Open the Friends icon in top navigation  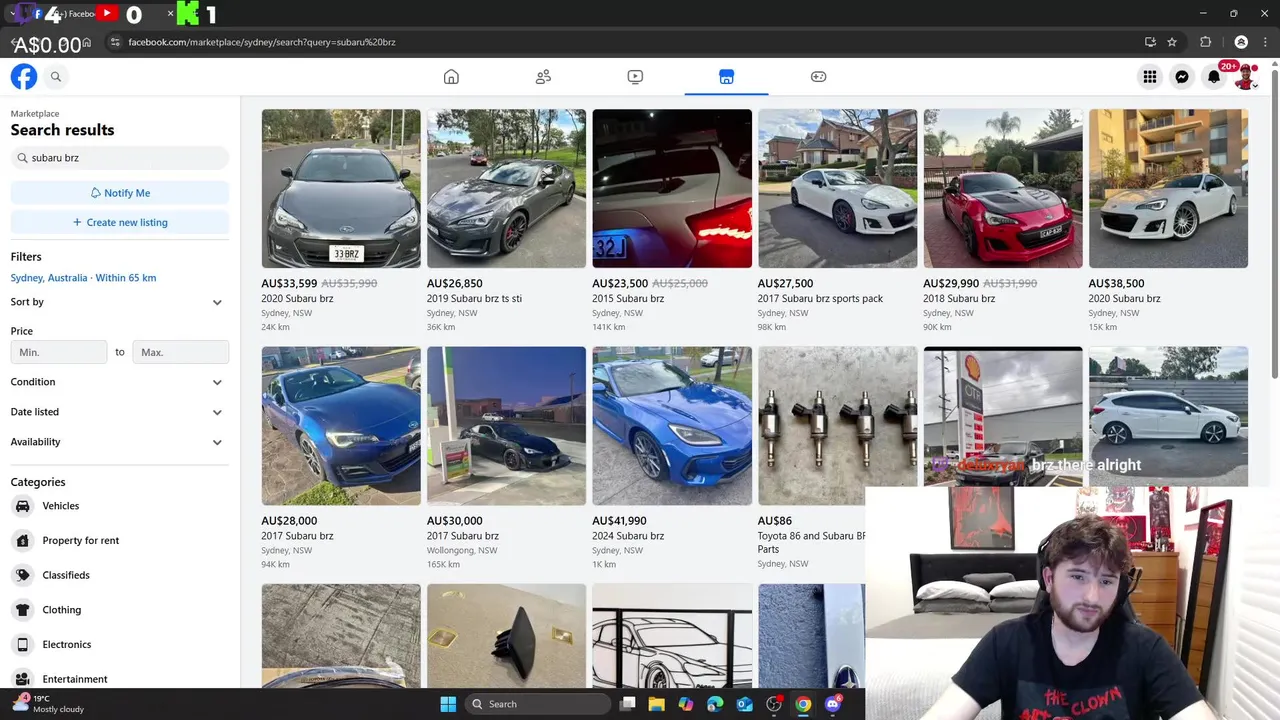[x=543, y=77]
